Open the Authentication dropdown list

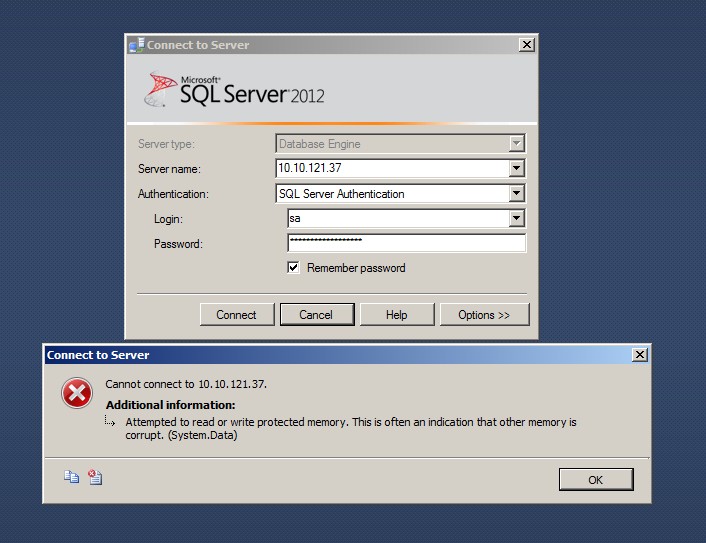[x=516, y=194]
